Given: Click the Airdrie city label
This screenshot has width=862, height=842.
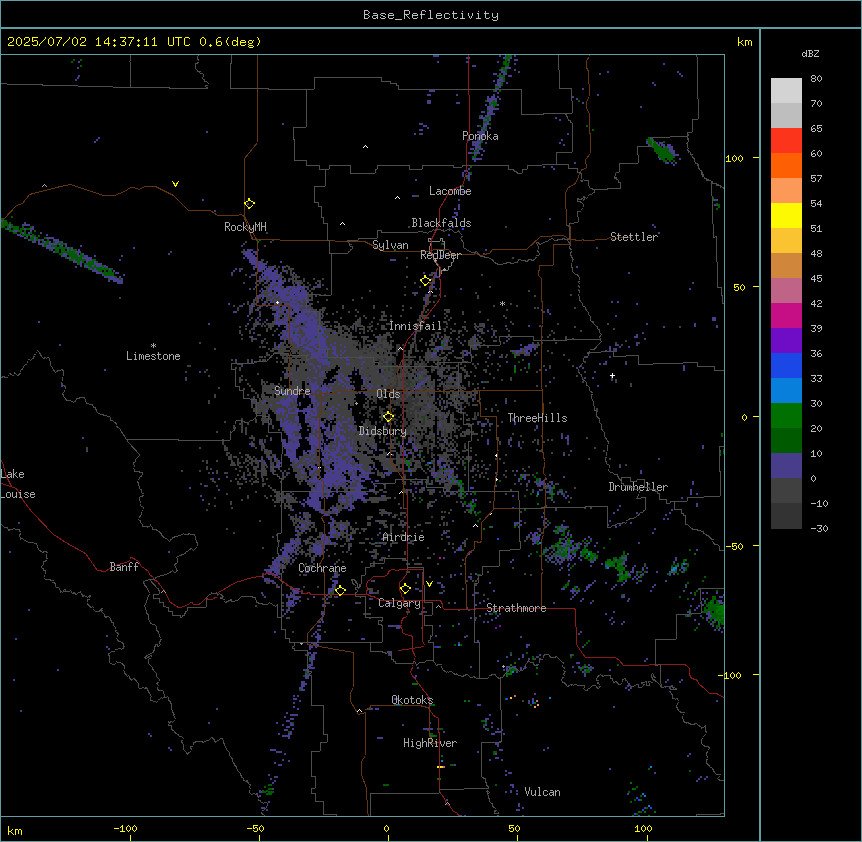Looking at the screenshot, I should [x=404, y=537].
